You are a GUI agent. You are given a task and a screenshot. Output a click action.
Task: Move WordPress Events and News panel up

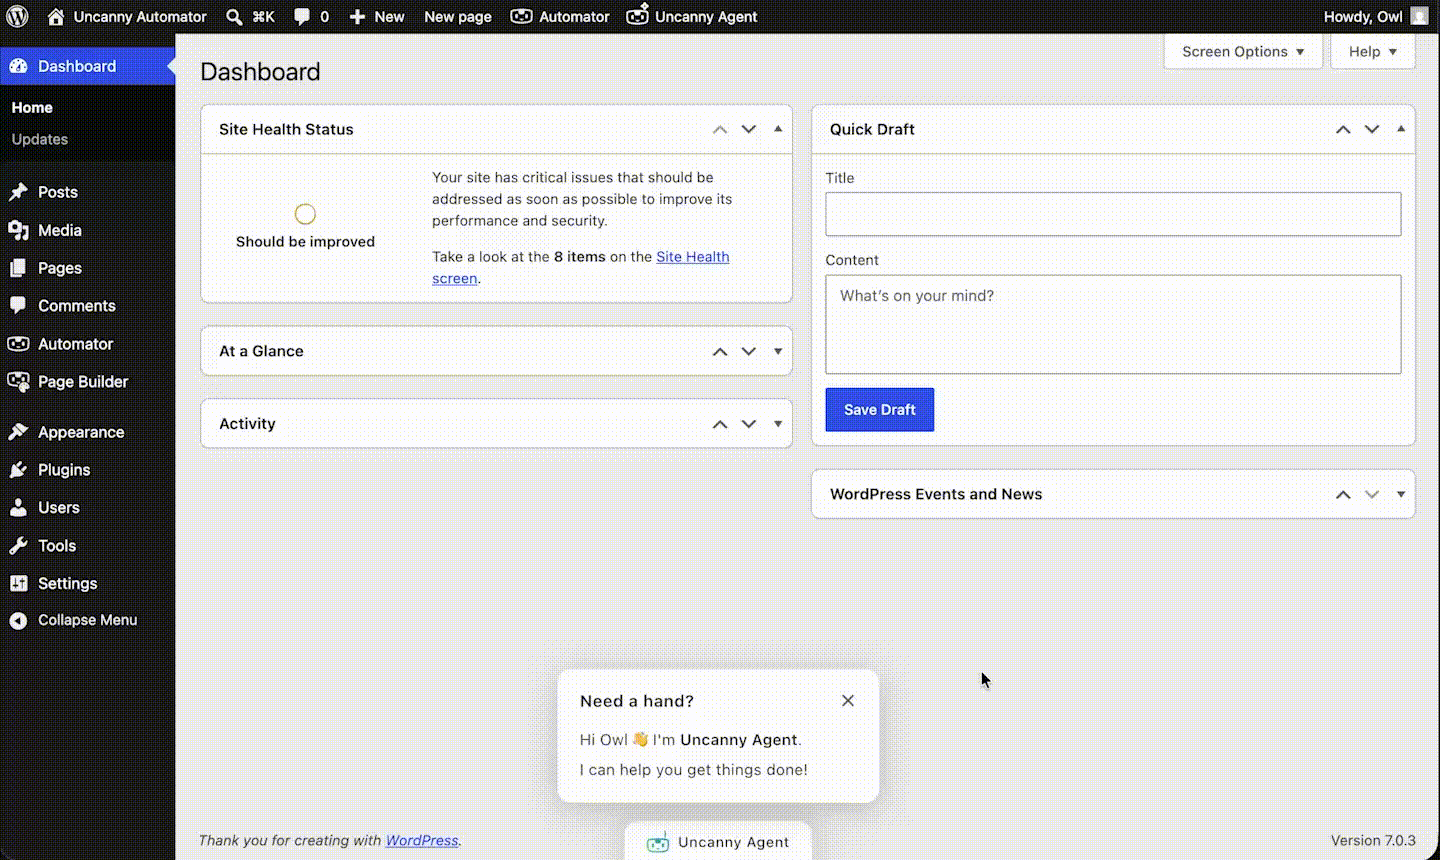click(x=1343, y=494)
